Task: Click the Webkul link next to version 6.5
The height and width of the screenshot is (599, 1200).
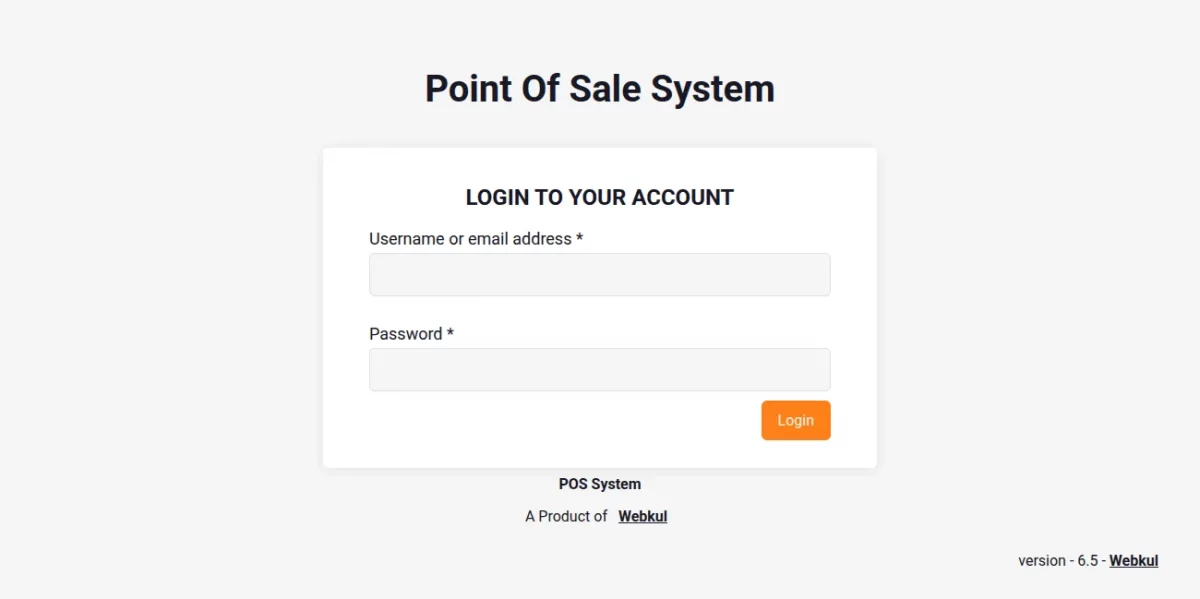Action: pos(1133,560)
